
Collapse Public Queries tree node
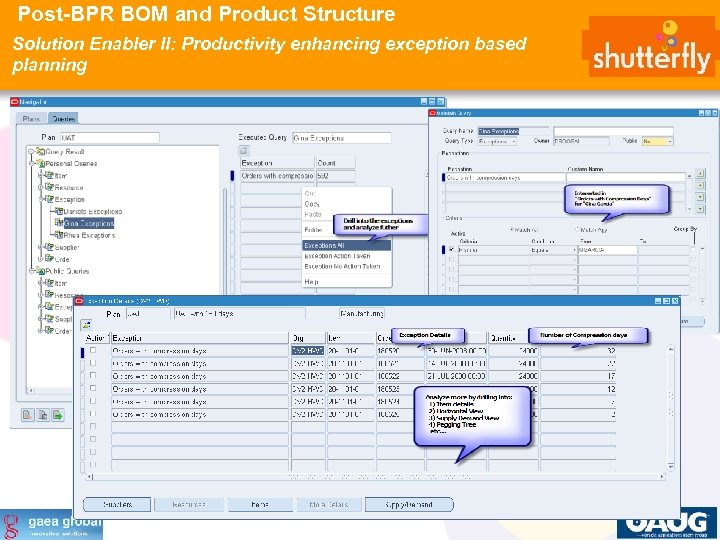(x=31, y=271)
